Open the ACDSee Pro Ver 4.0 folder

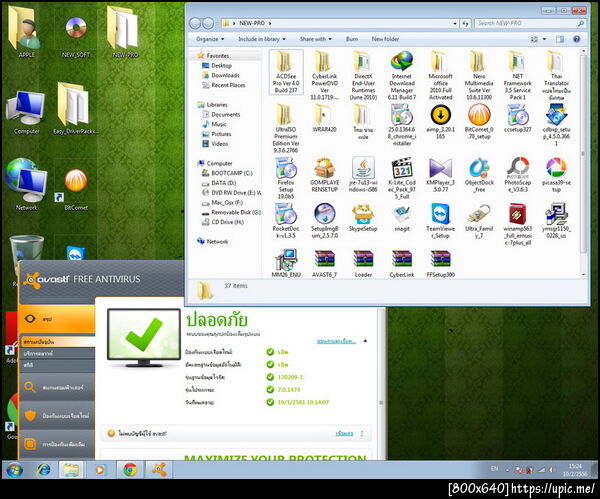[286, 72]
